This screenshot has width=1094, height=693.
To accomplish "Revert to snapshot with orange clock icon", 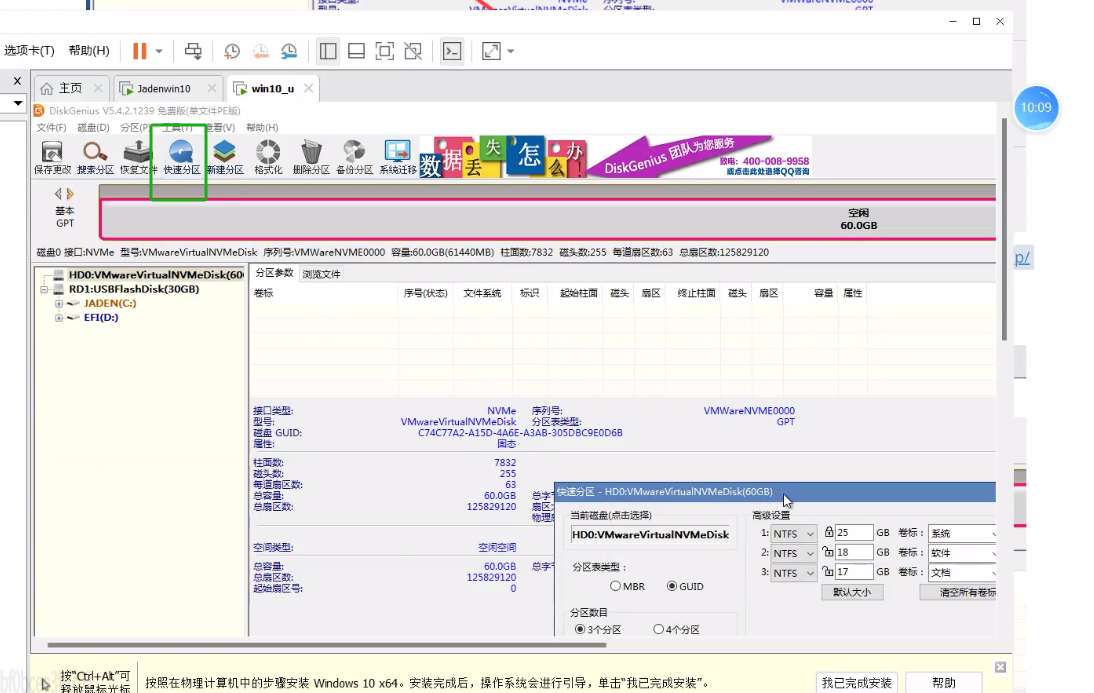I will (x=261, y=51).
